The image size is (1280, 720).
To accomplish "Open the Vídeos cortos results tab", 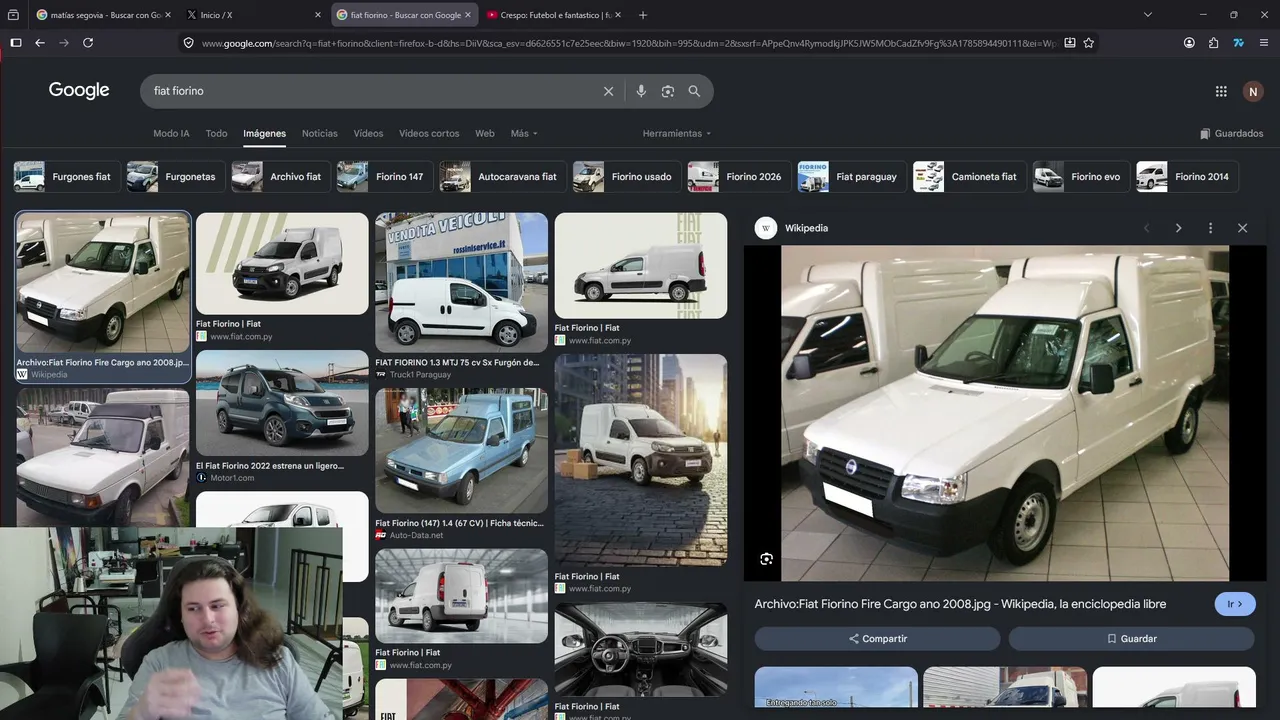I will tap(429, 133).
